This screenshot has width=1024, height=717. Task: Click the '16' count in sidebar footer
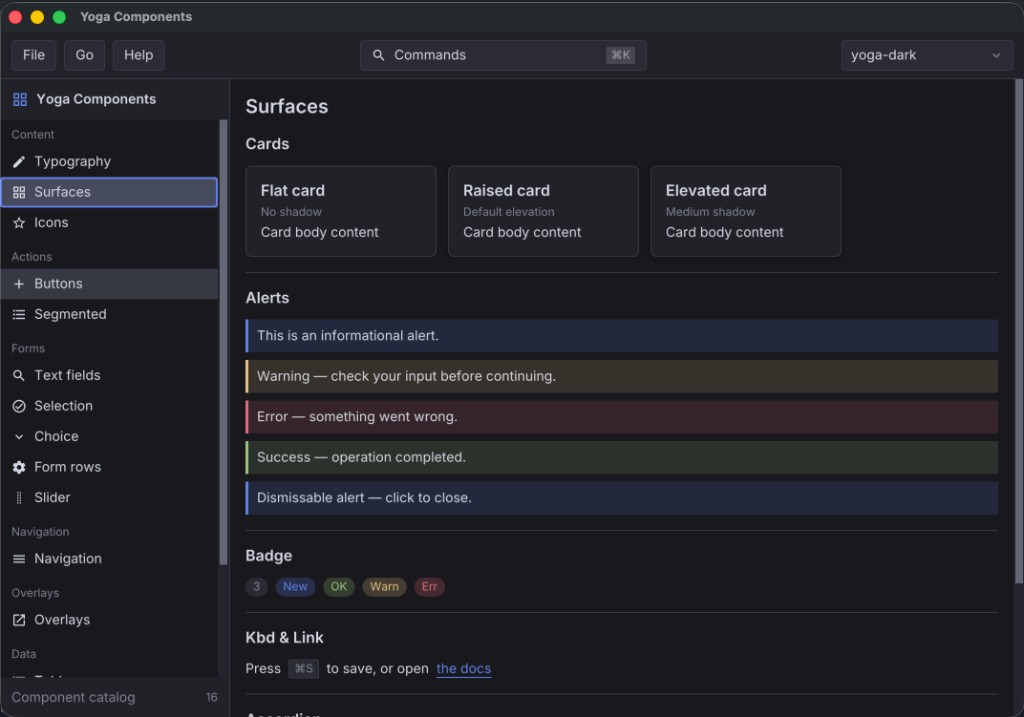coord(212,697)
